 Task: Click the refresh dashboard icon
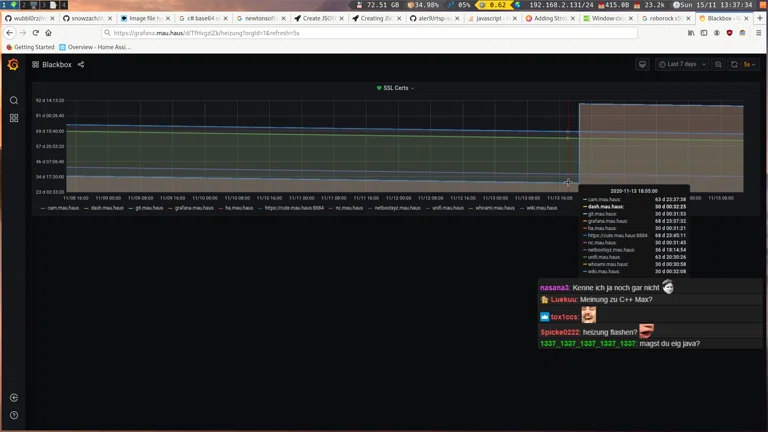tap(734, 65)
